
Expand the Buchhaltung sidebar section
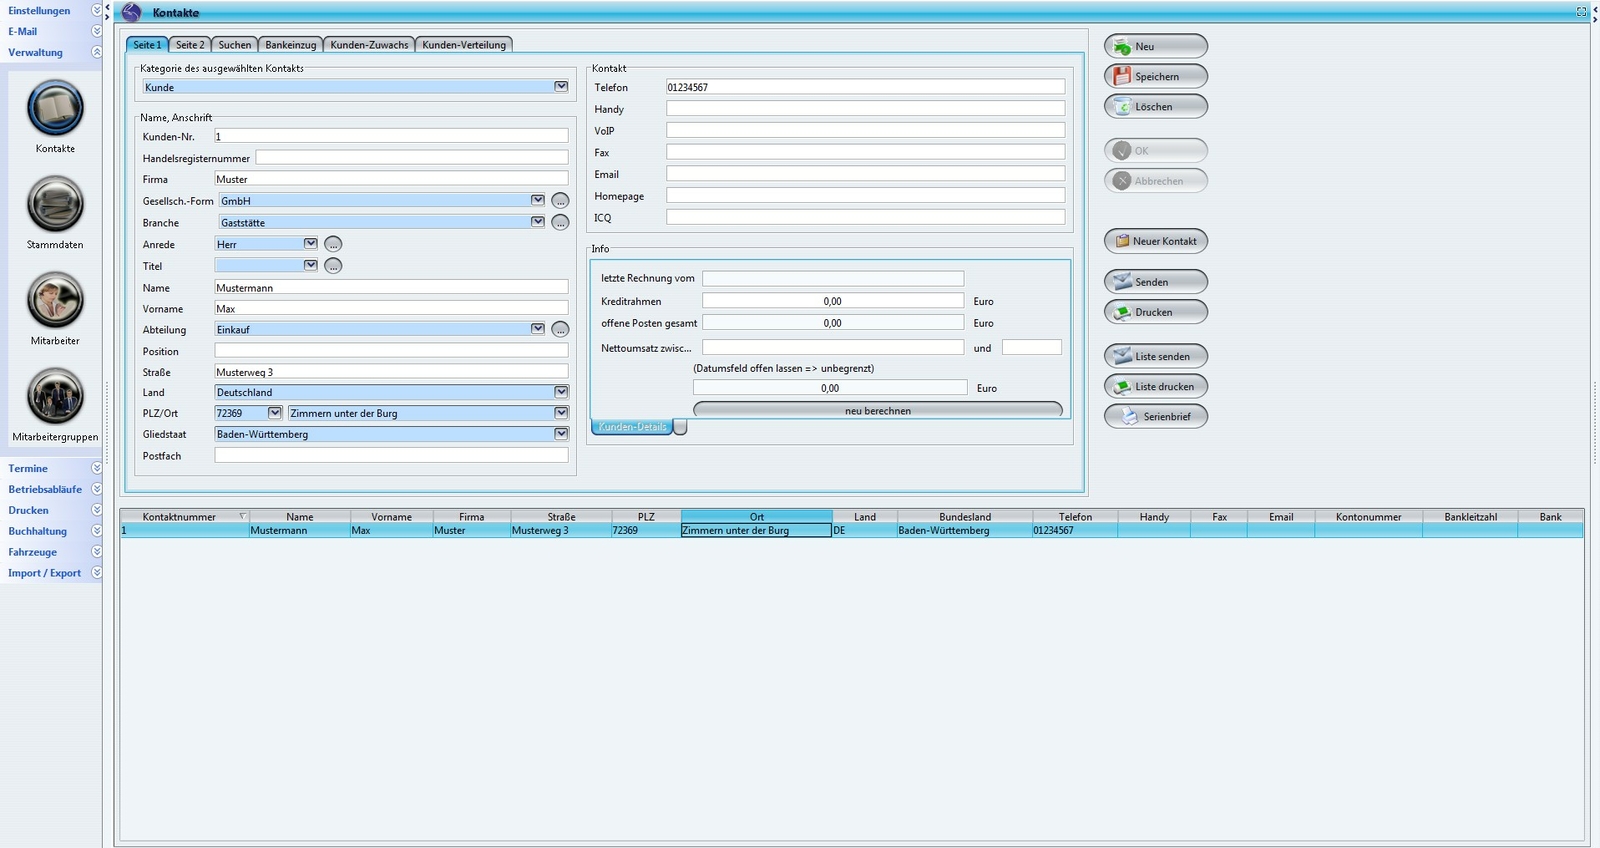(x=96, y=531)
